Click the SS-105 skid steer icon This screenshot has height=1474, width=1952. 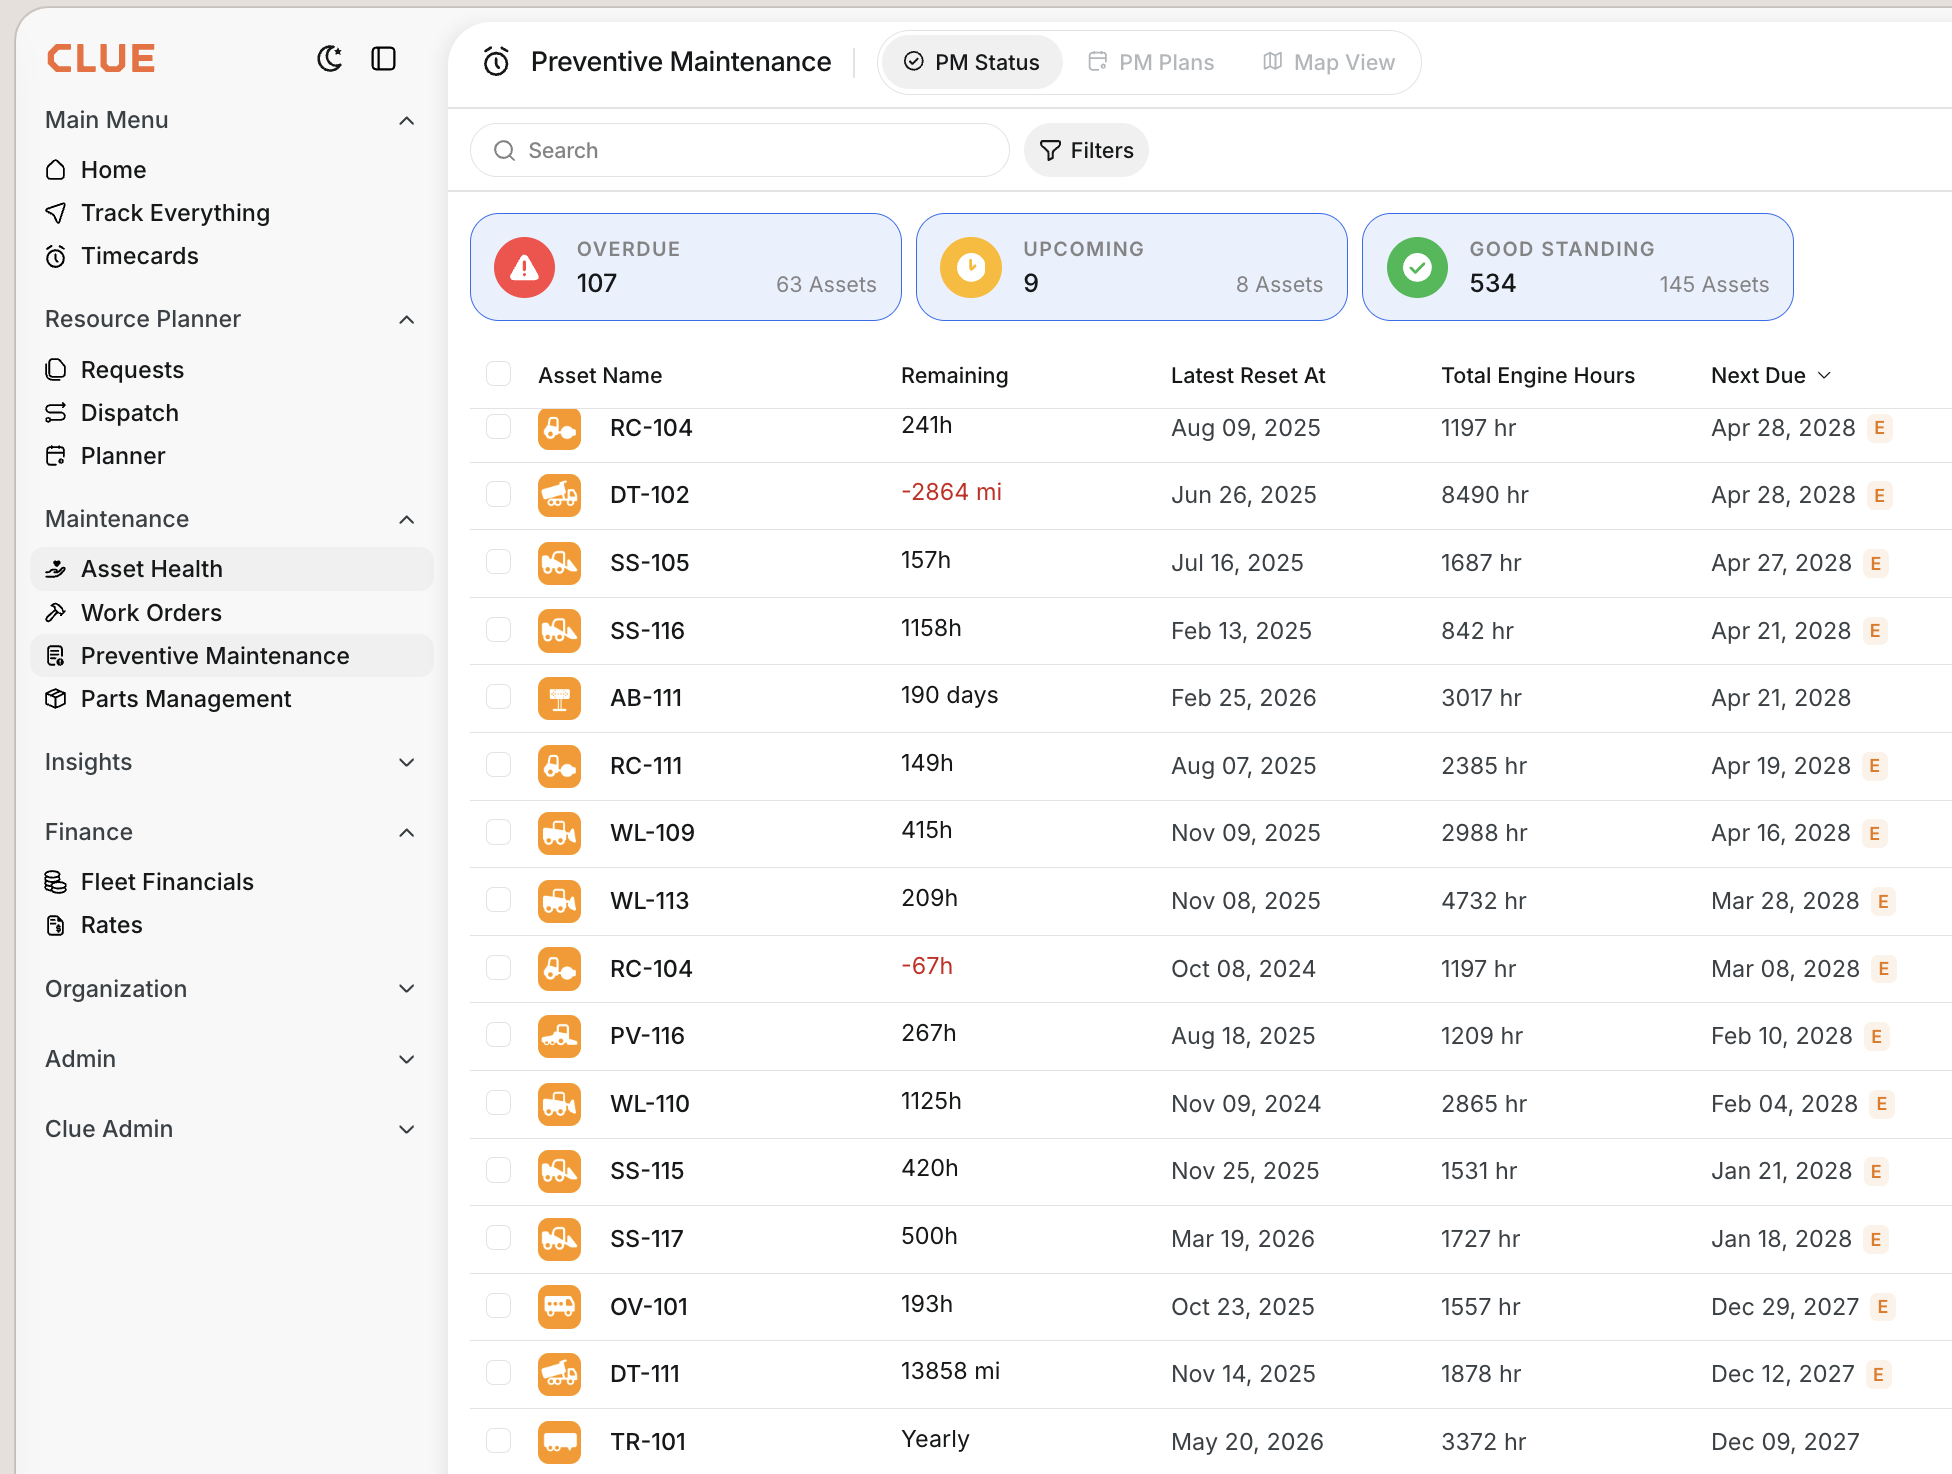pyautogui.click(x=559, y=563)
